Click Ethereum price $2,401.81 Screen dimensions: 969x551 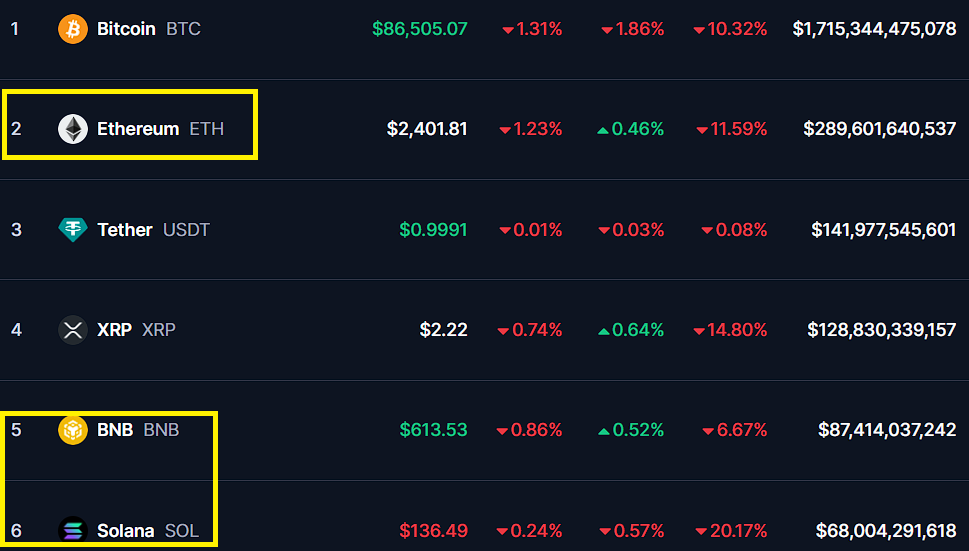(427, 129)
